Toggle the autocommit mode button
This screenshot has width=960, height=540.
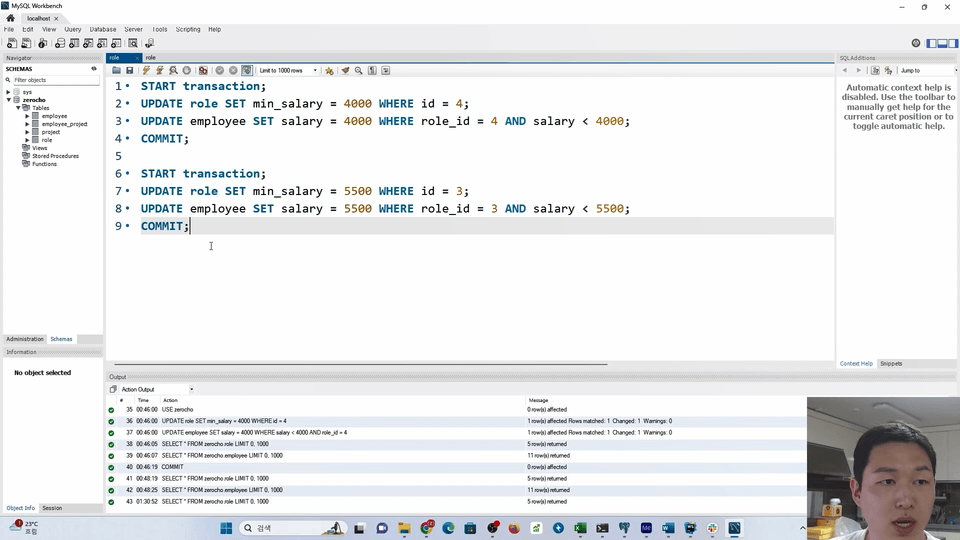pyautogui.click(x=247, y=71)
